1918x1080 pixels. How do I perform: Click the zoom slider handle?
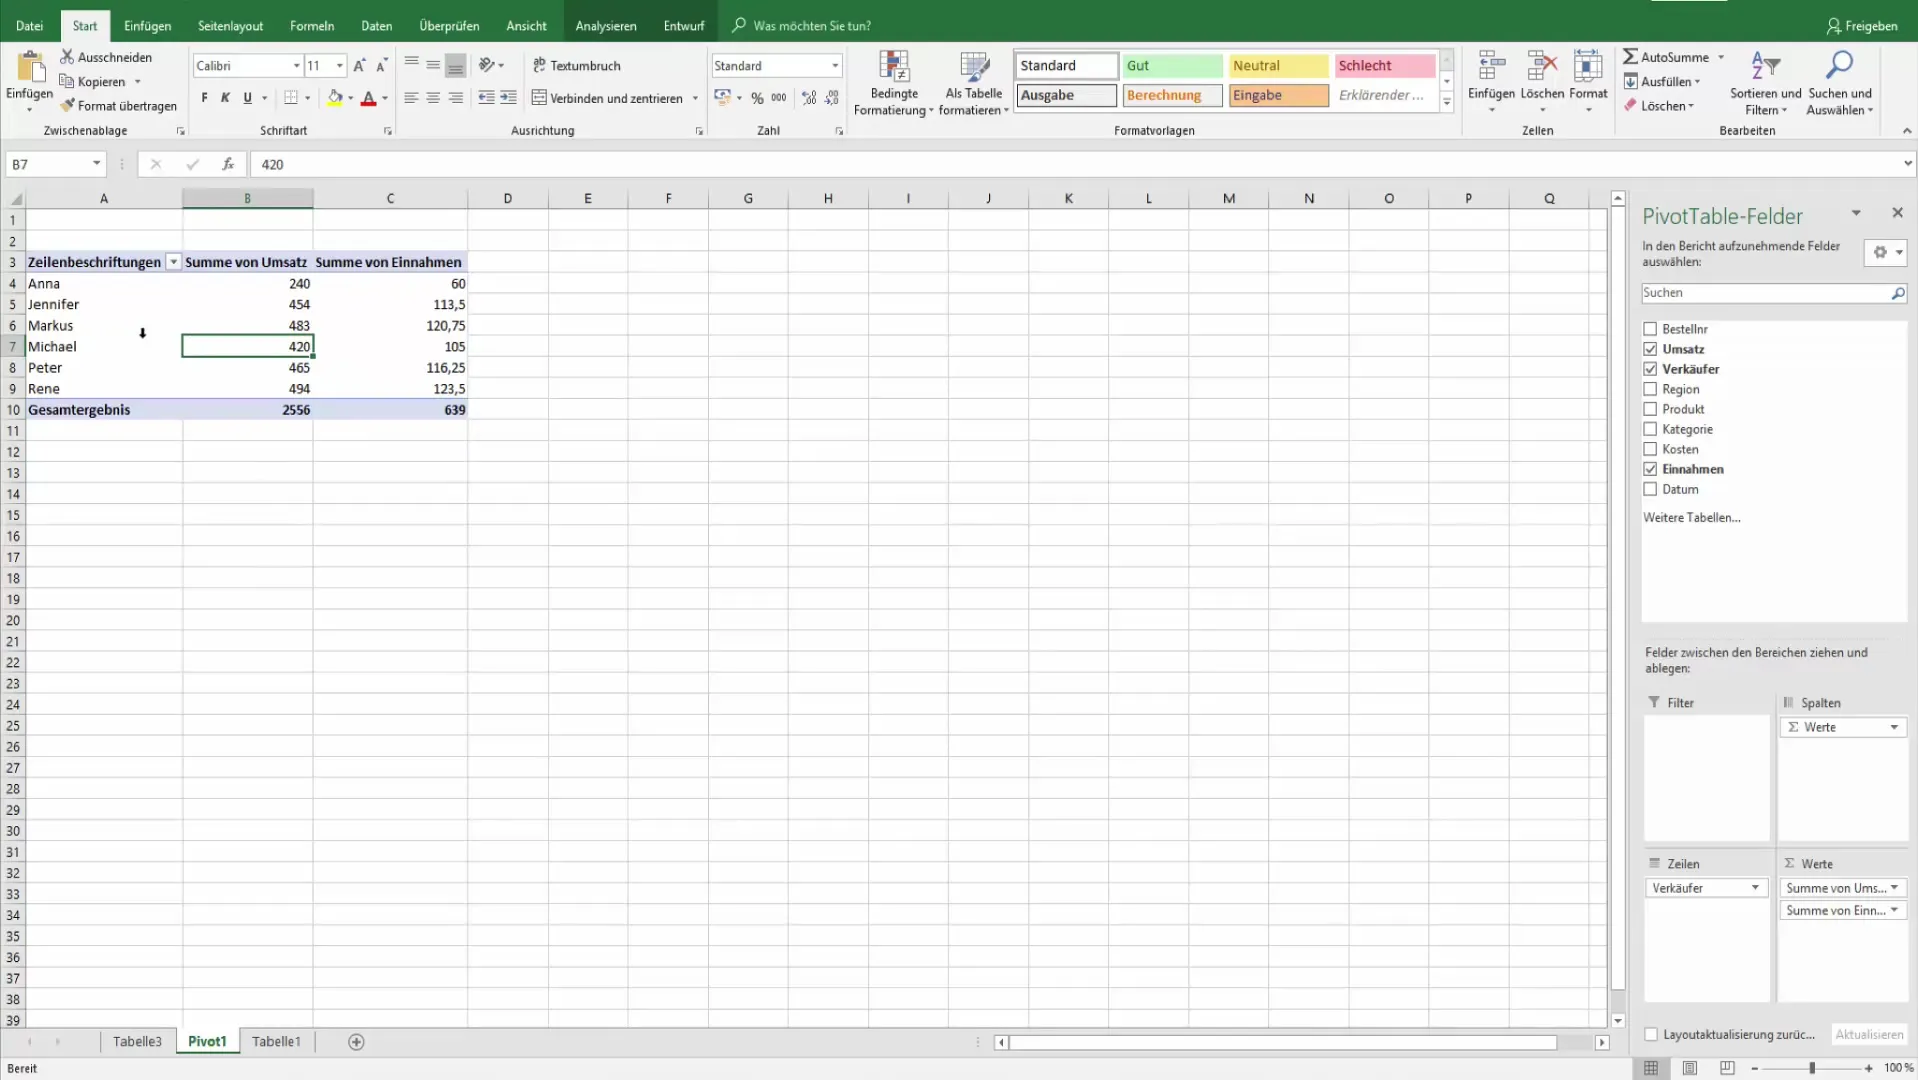1811,1069
